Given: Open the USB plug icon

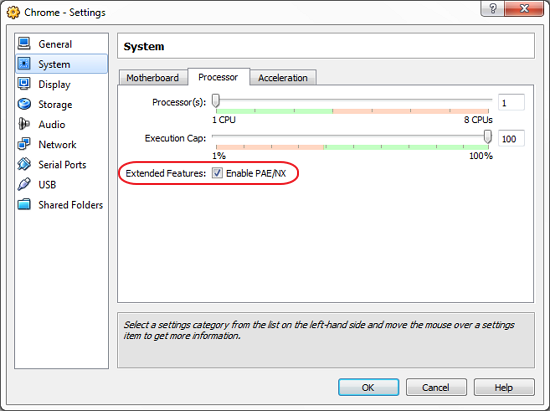Looking at the screenshot, I should pos(24,184).
